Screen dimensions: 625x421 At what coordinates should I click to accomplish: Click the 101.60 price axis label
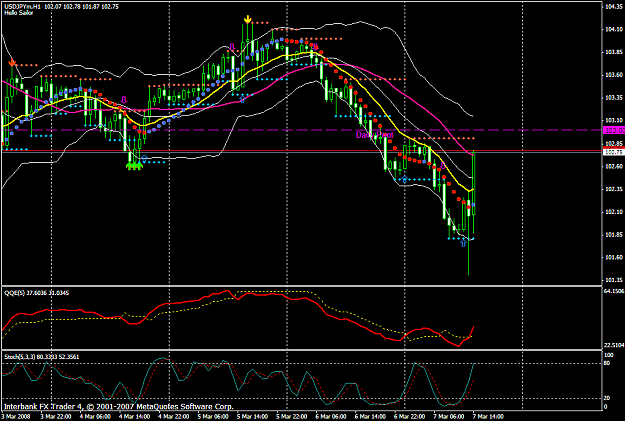coord(614,257)
